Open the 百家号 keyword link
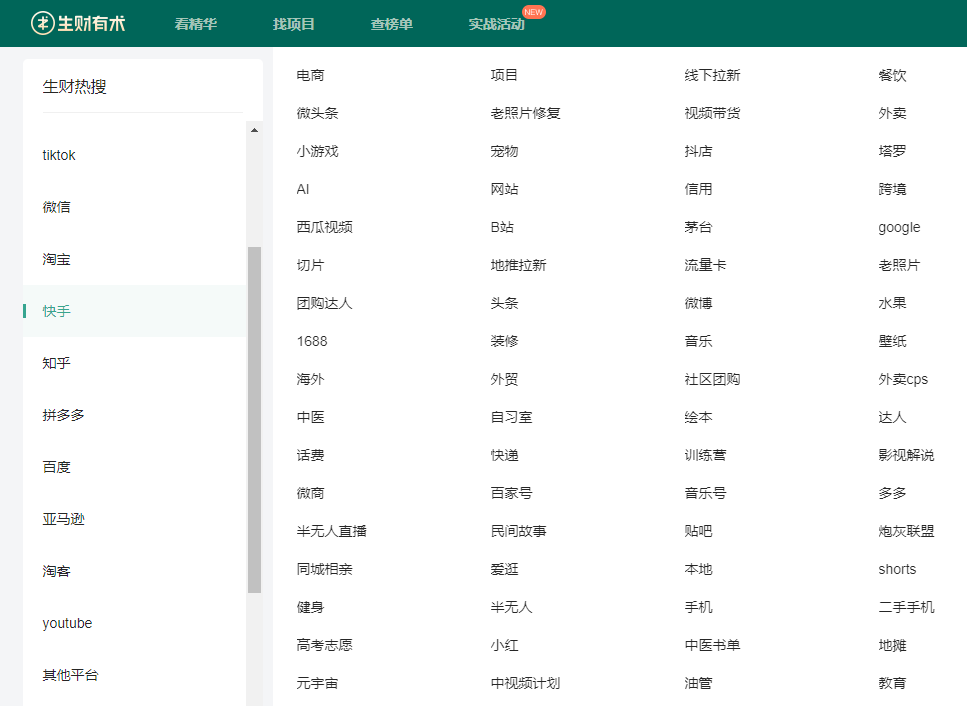Viewport: 967px width, 706px height. pos(511,493)
